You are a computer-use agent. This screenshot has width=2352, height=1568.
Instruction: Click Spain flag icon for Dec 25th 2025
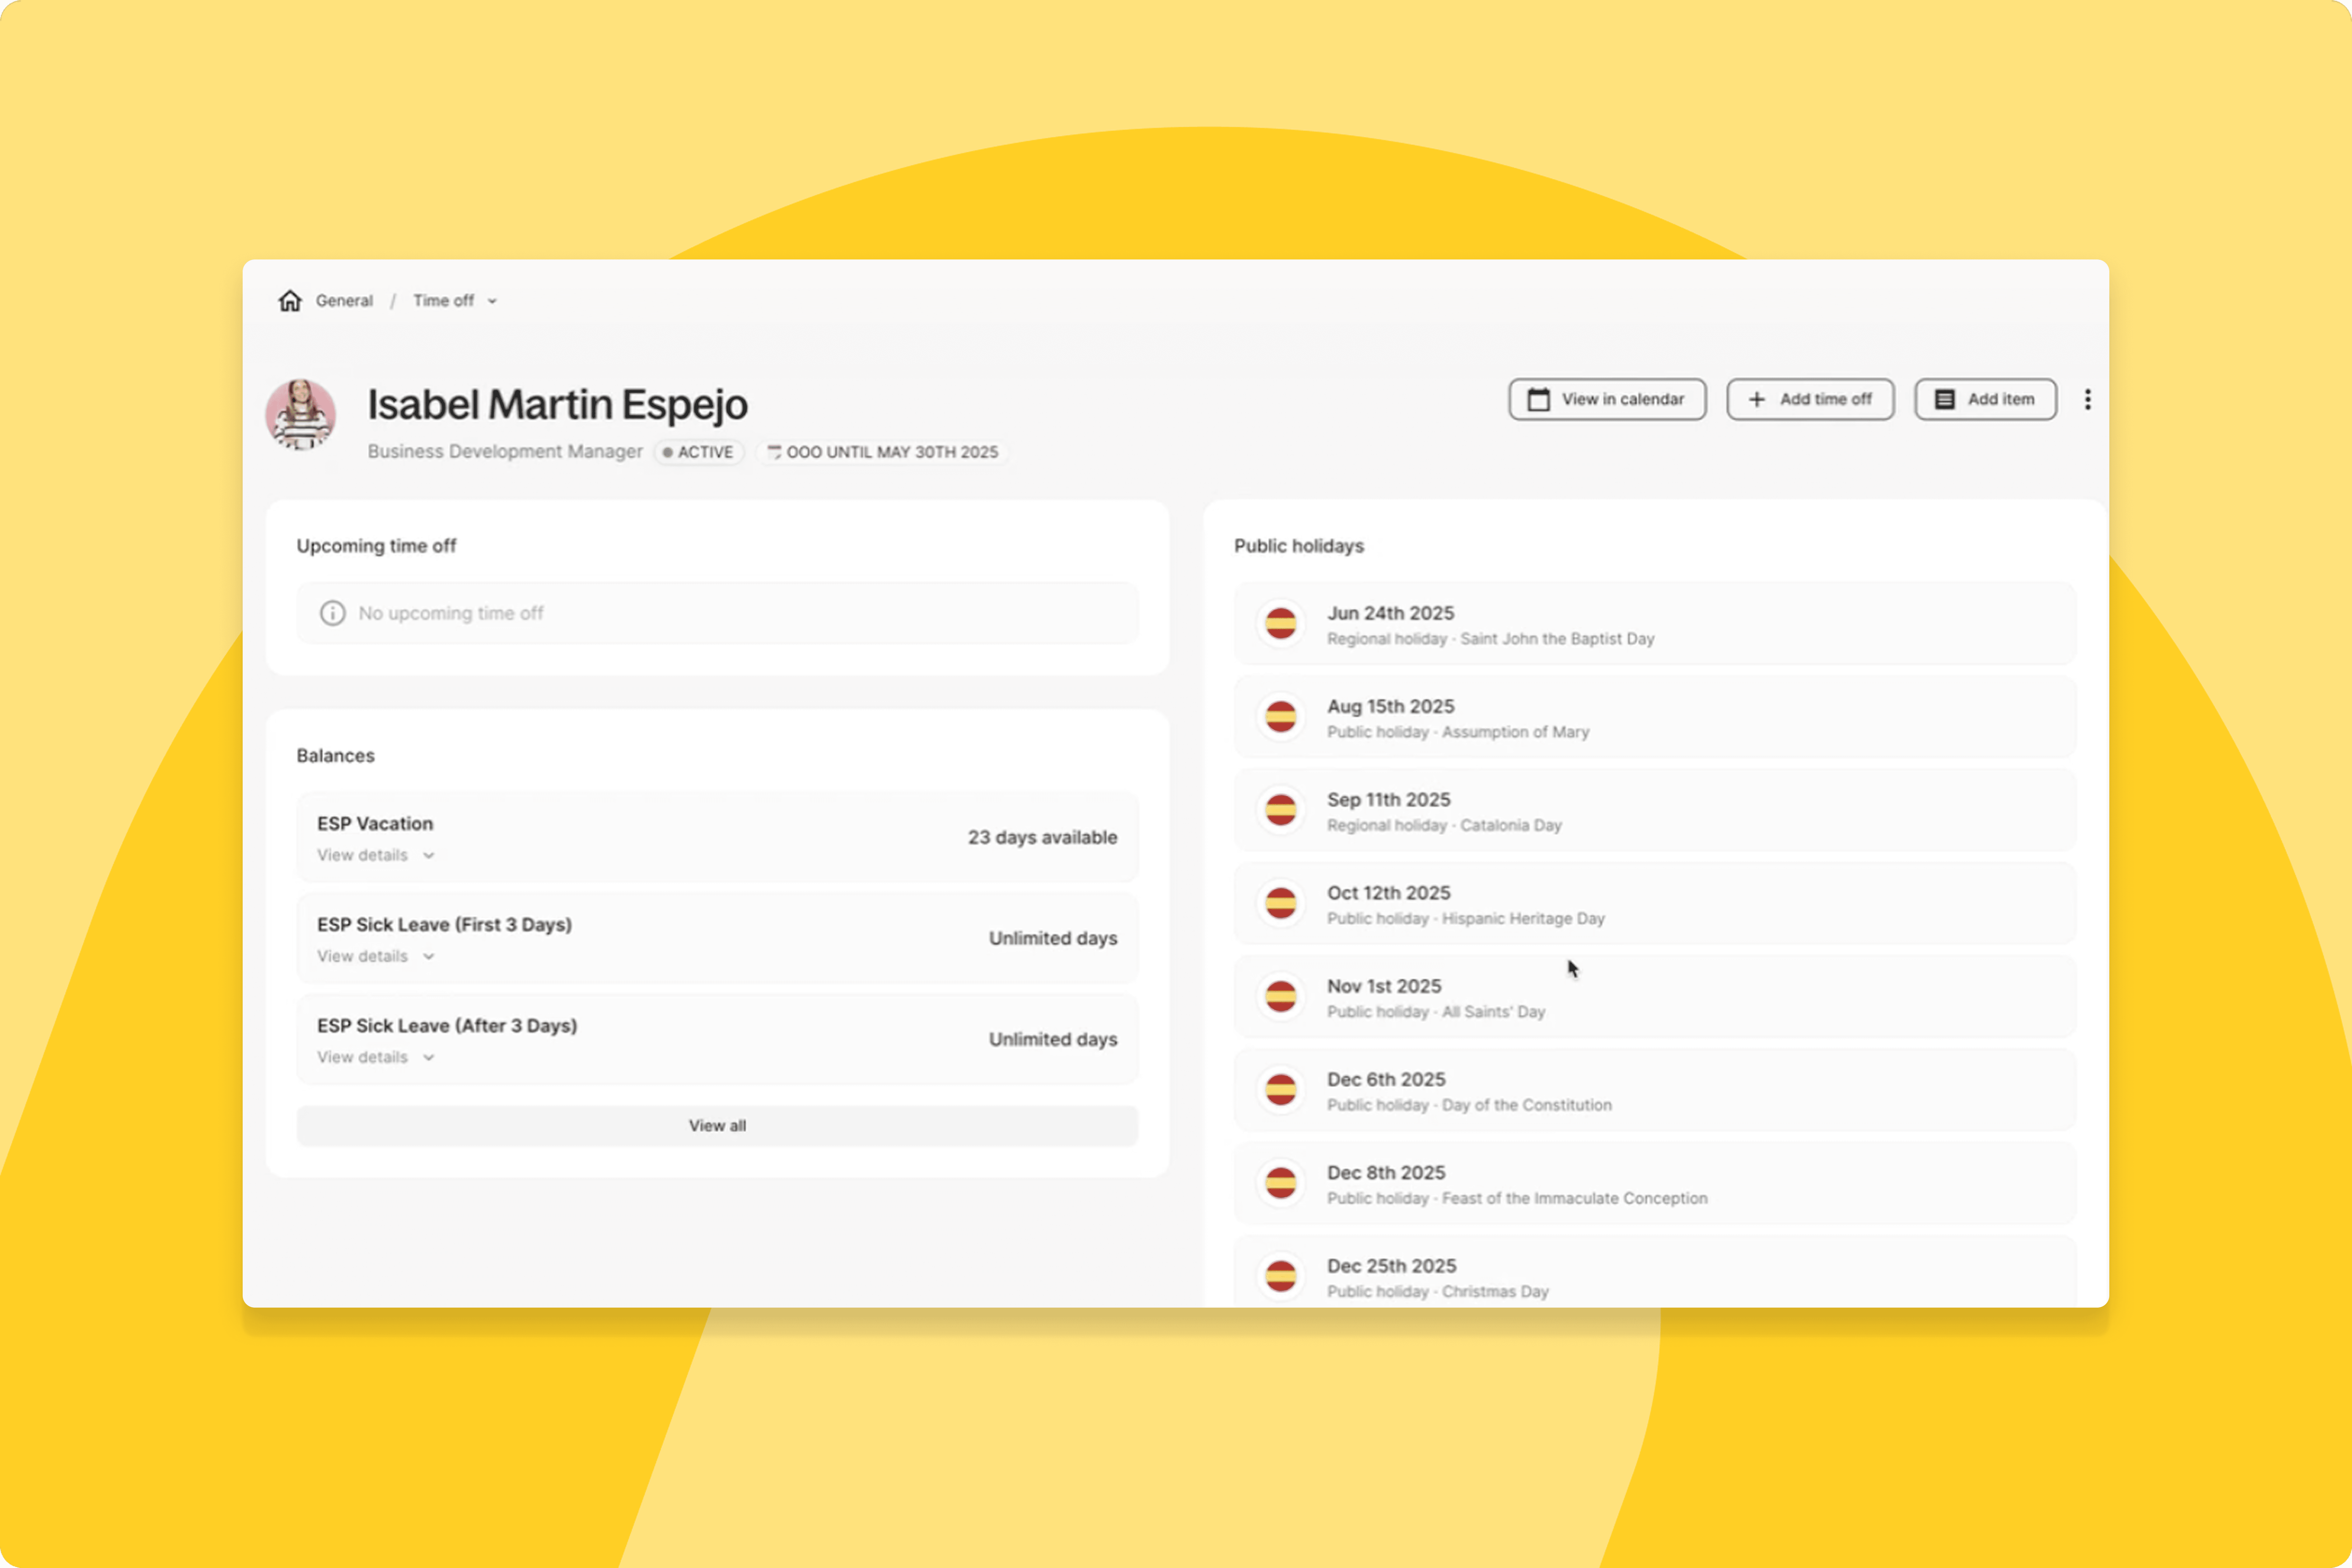tap(1281, 1276)
